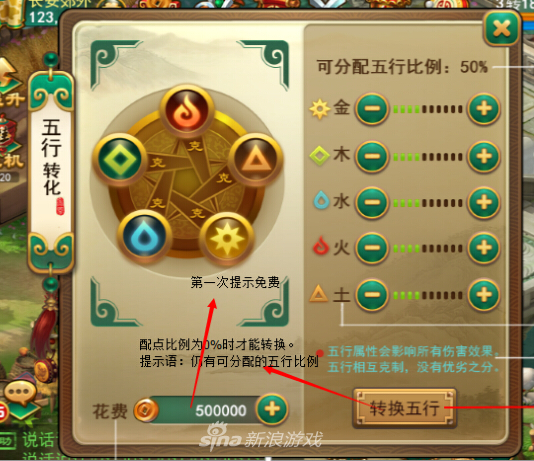
Task: Increase the 土 earth ratio with plus
Action: pos(484,295)
